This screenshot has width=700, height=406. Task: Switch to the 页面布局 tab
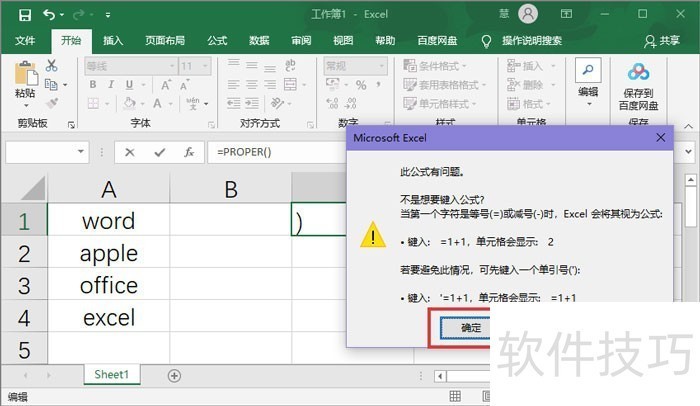click(165, 41)
